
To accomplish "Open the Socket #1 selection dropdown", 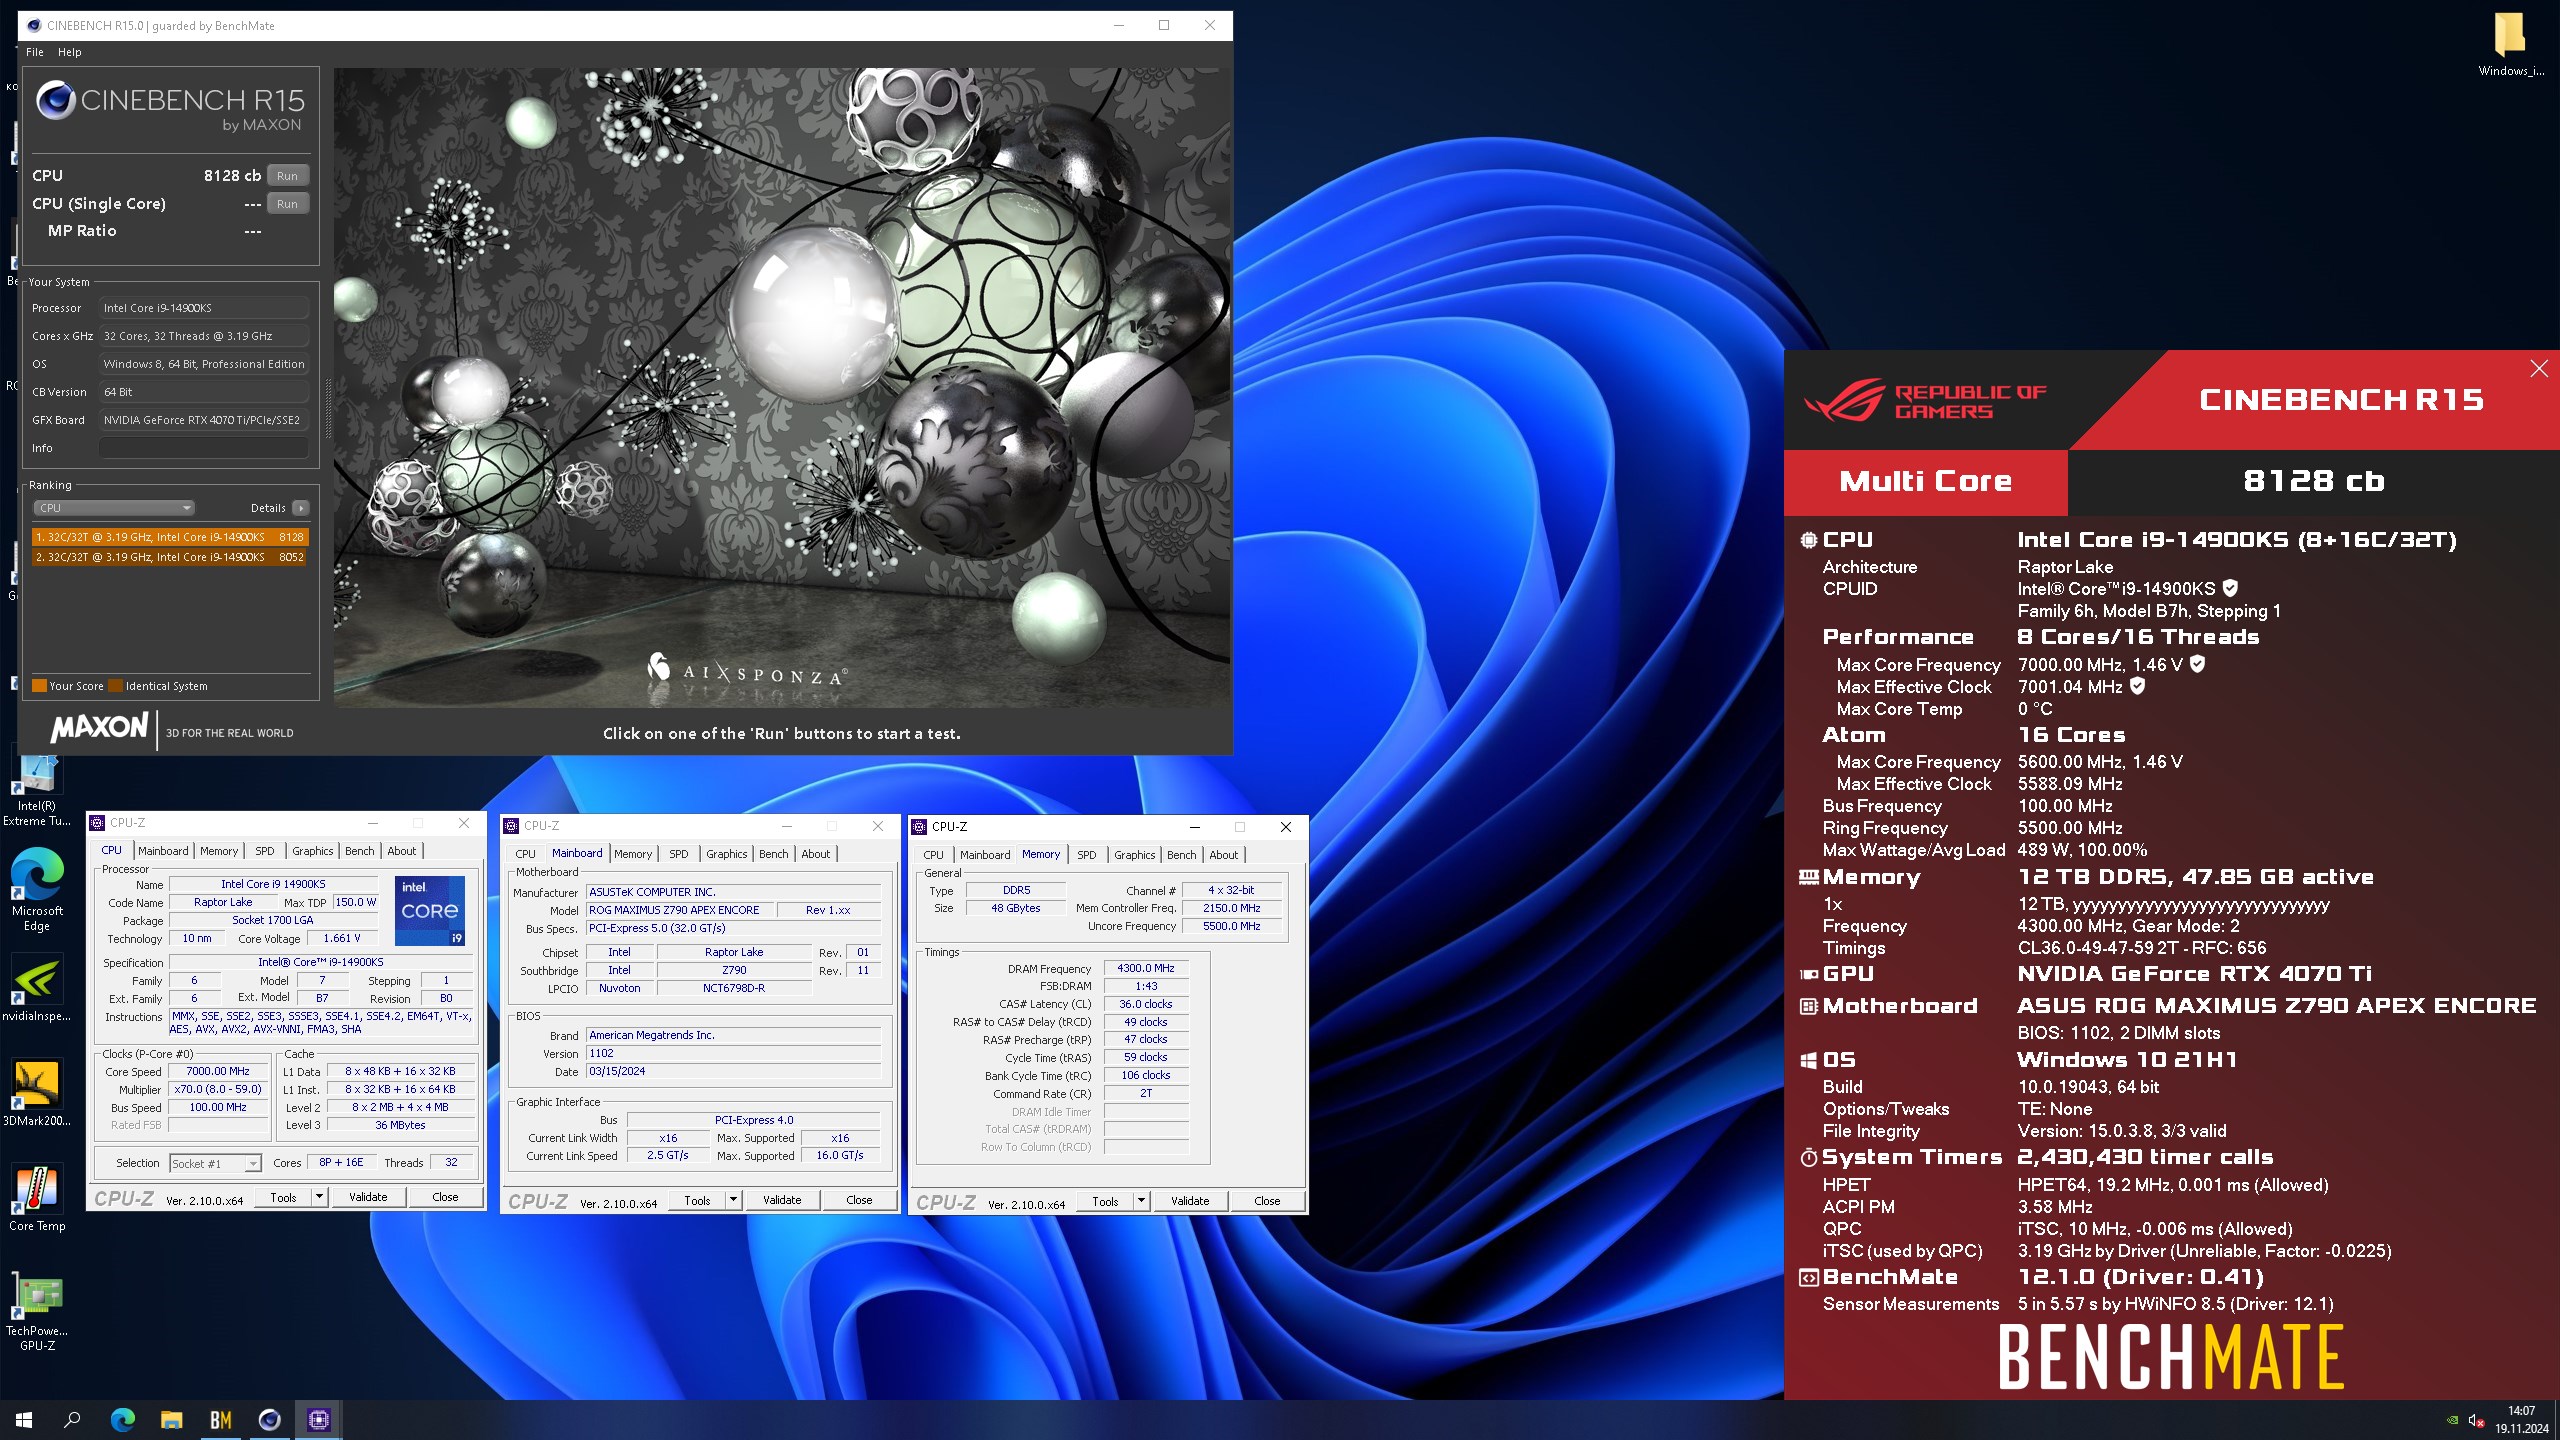I will point(215,1163).
